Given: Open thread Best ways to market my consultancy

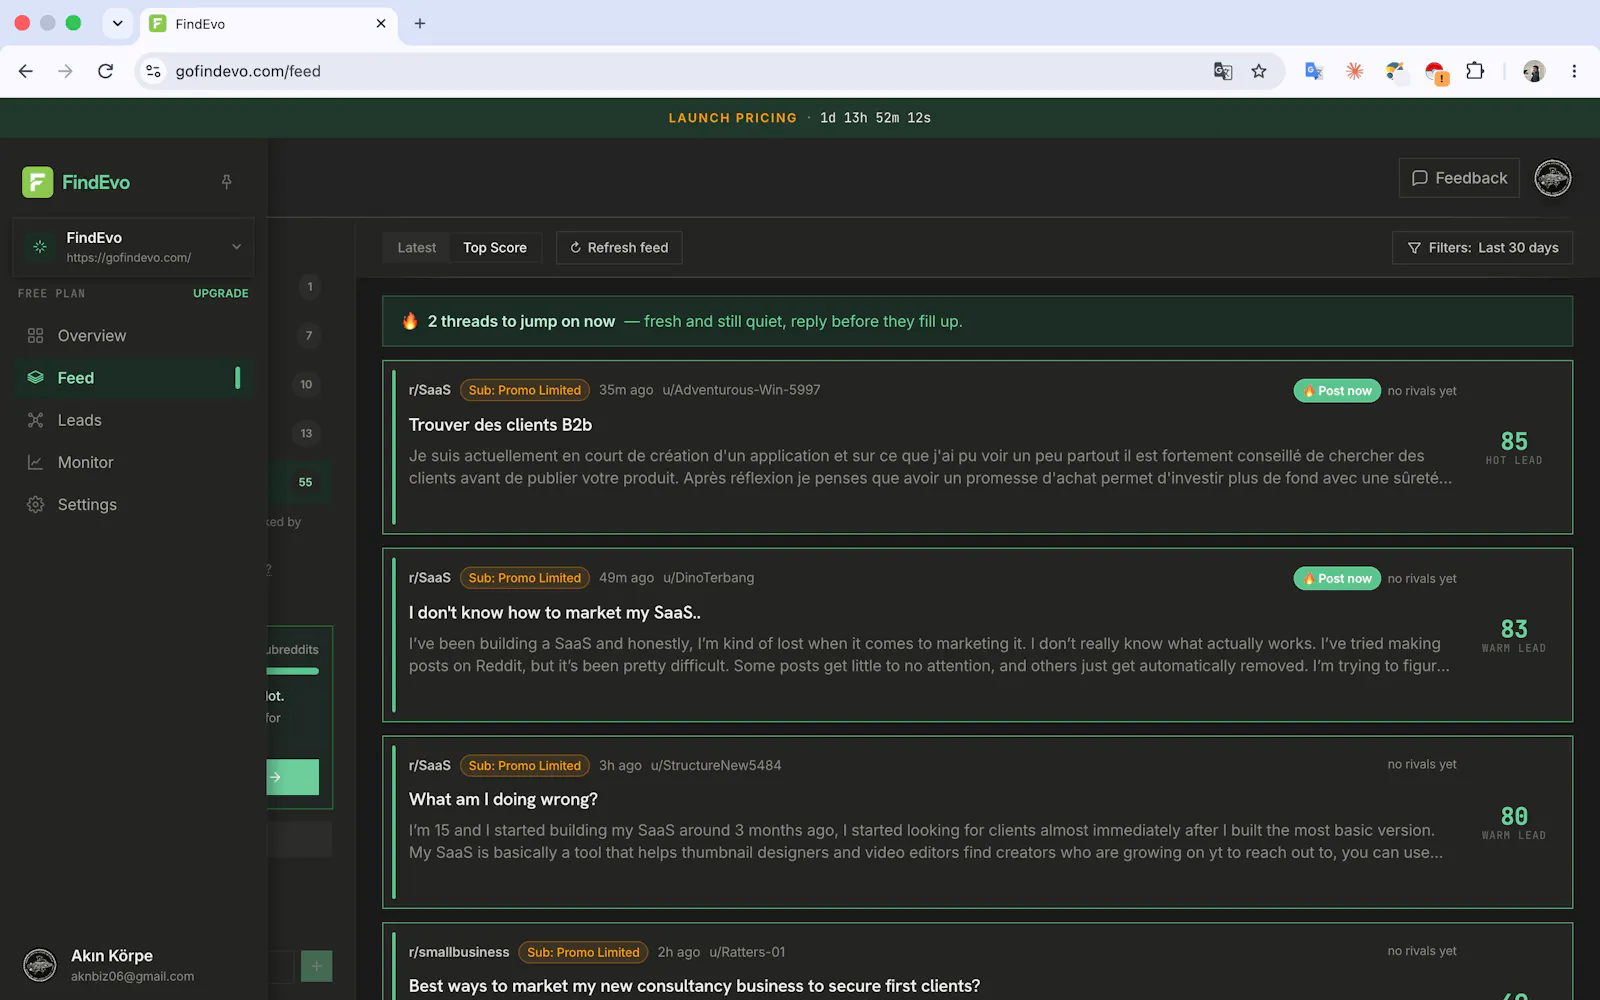Looking at the screenshot, I should coord(694,986).
